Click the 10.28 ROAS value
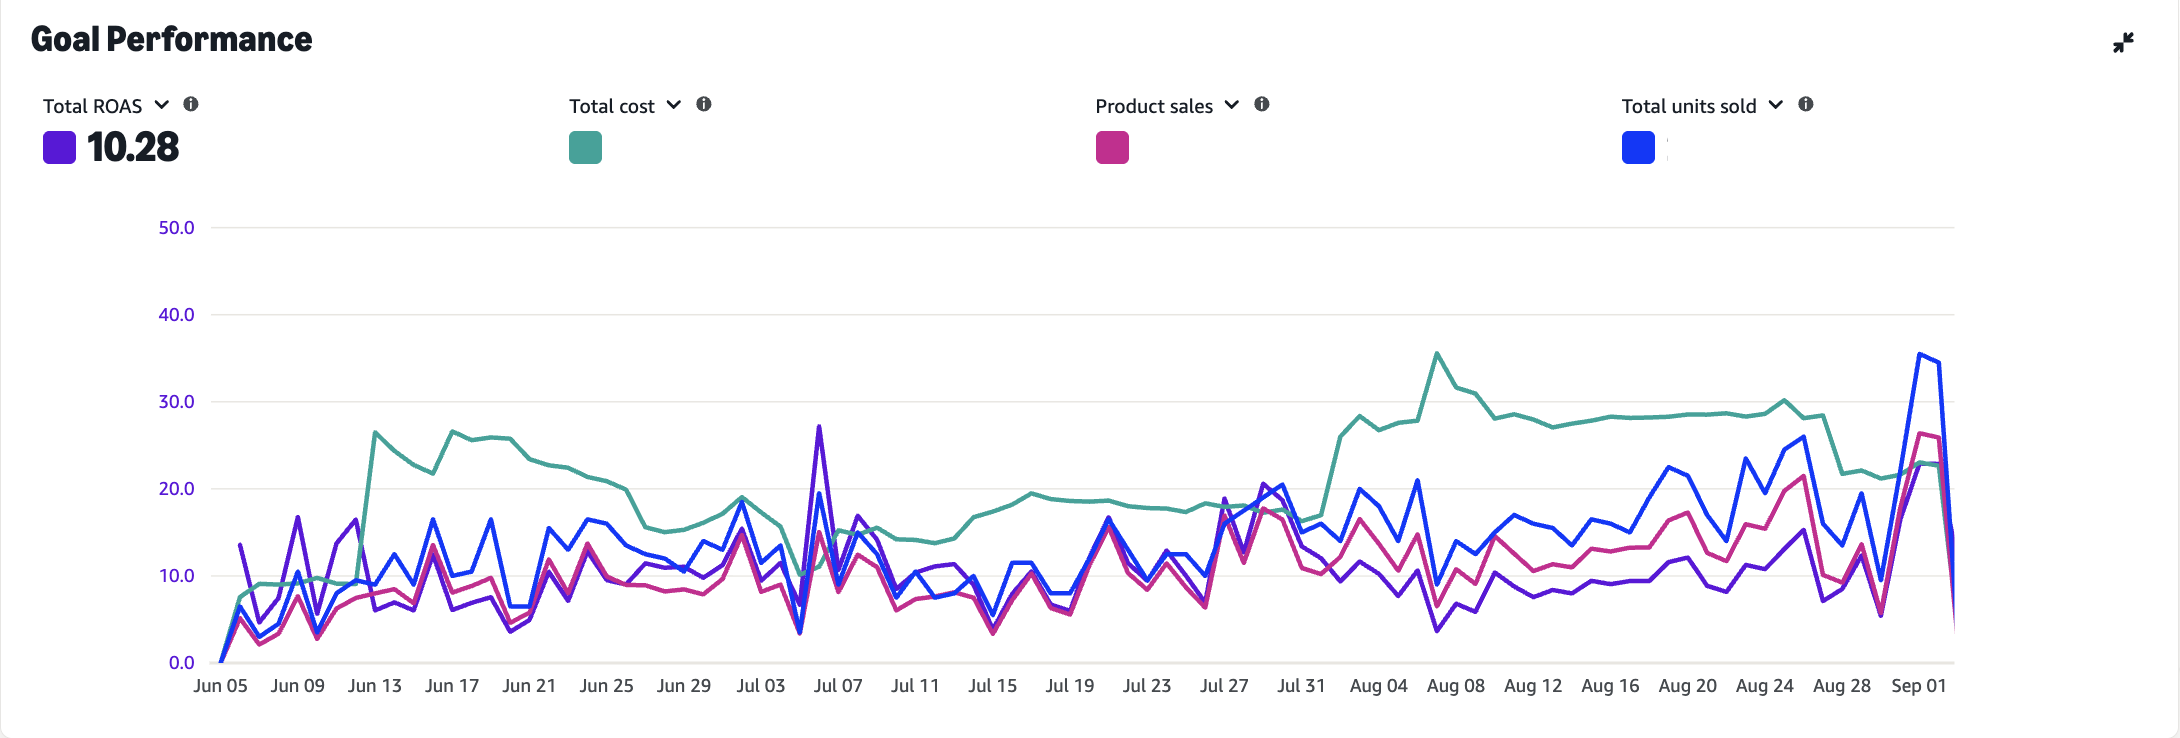The height and width of the screenshot is (738, 2180). (x=133, y=148)
